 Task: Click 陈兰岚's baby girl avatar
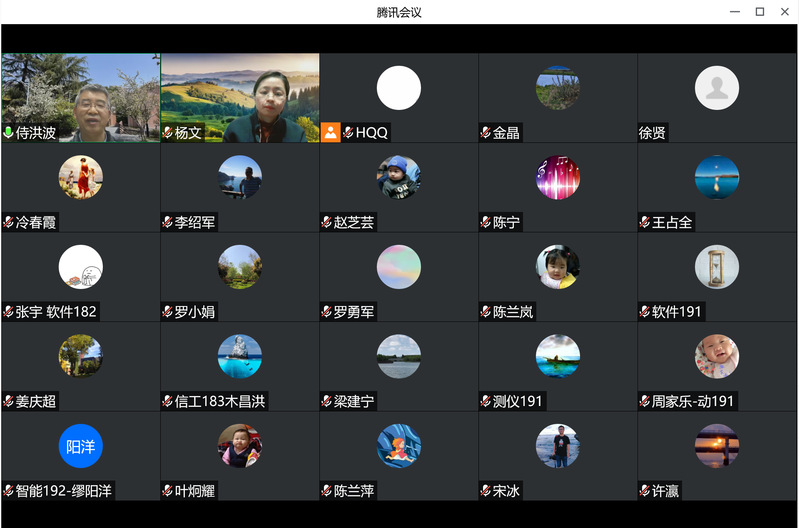click(x=558, y=267)
